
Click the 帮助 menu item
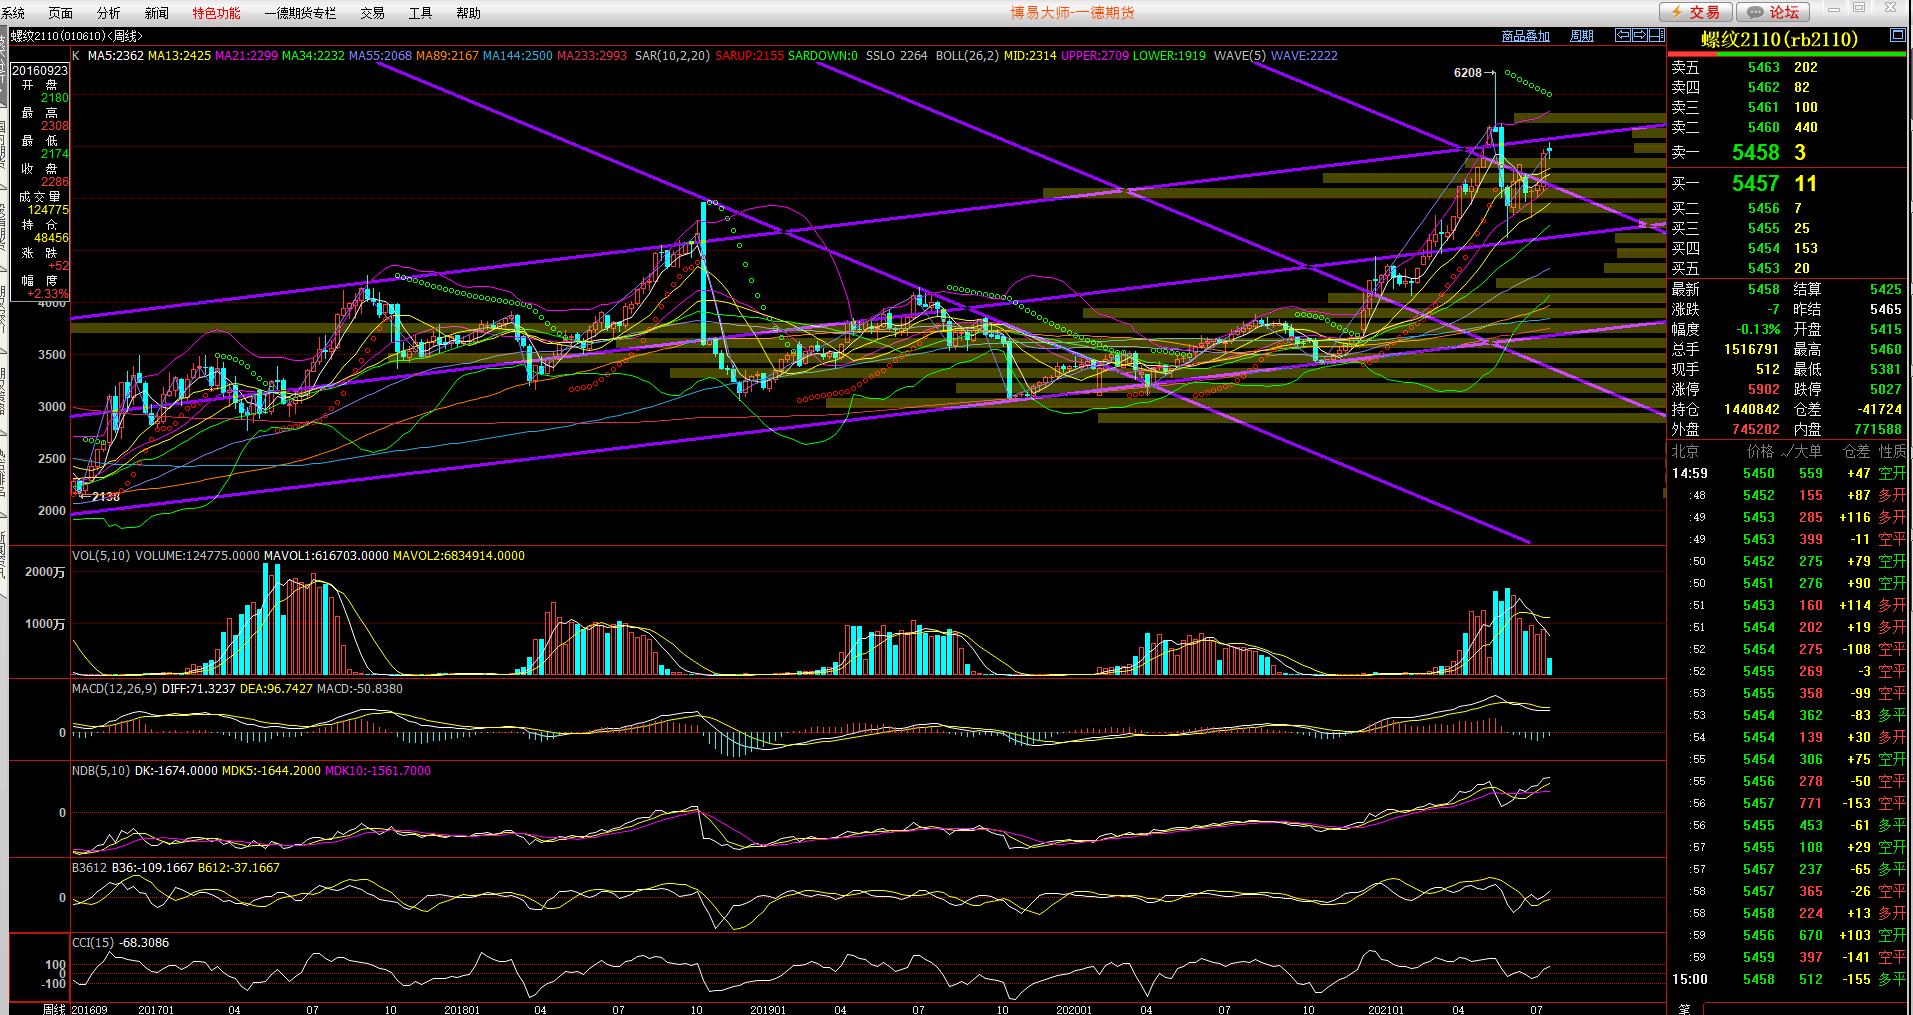point(468,13)
